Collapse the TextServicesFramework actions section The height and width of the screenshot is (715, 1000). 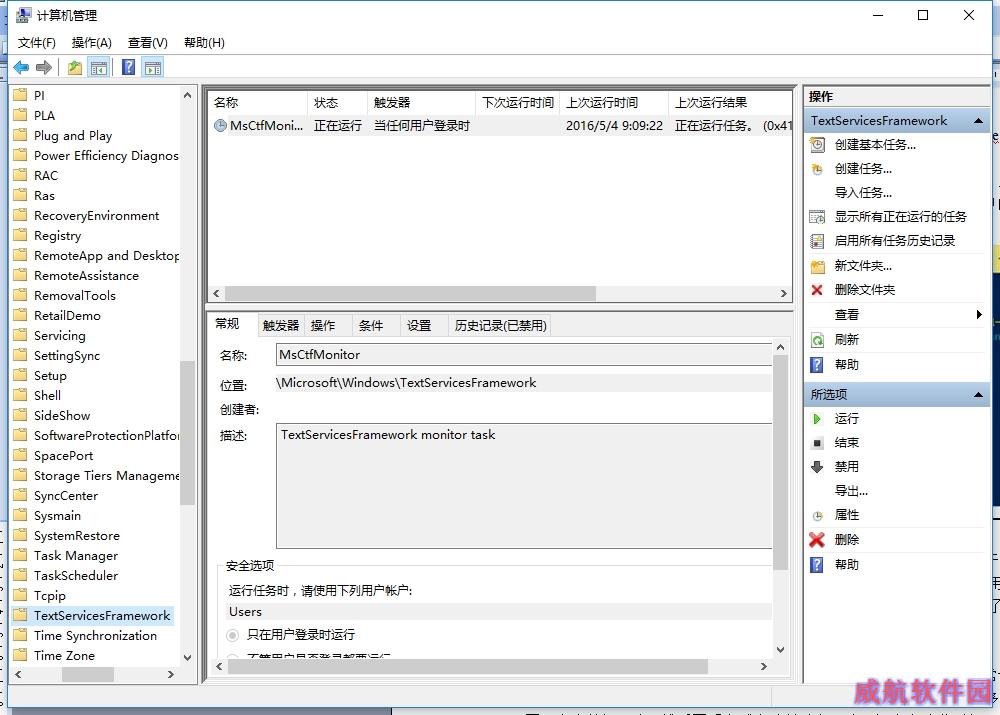pos(978,121)
